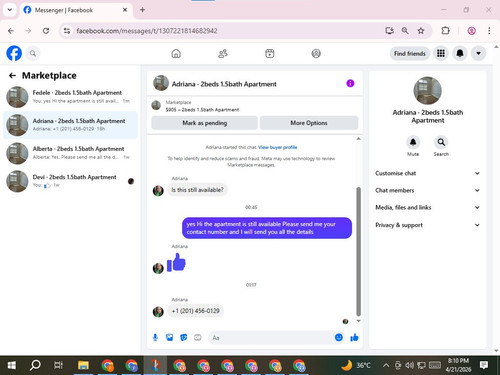
Task: Open the Friends icon in top navigation
Action: [223, 53]
